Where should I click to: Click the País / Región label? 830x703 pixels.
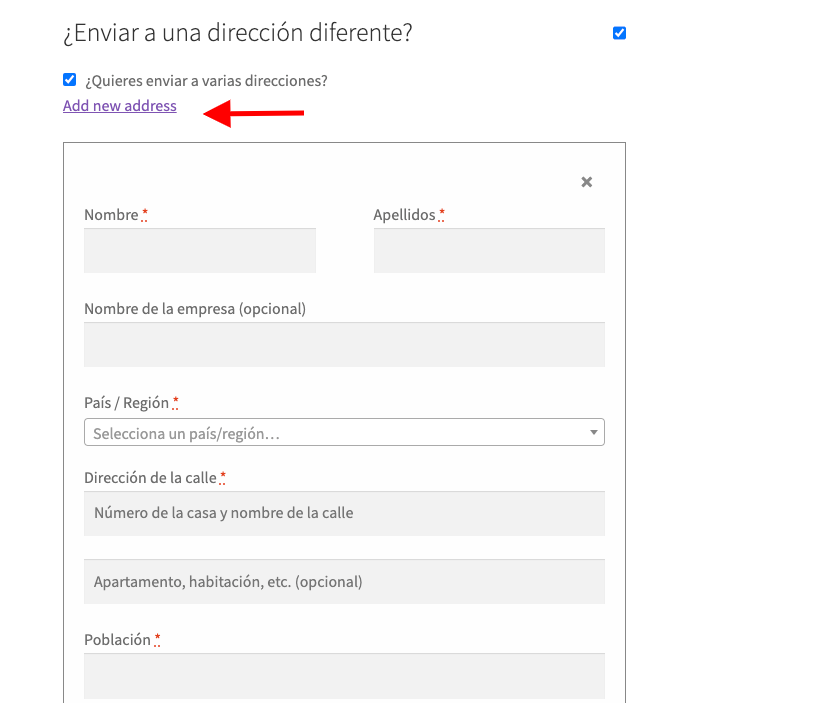tap(127, 403)
